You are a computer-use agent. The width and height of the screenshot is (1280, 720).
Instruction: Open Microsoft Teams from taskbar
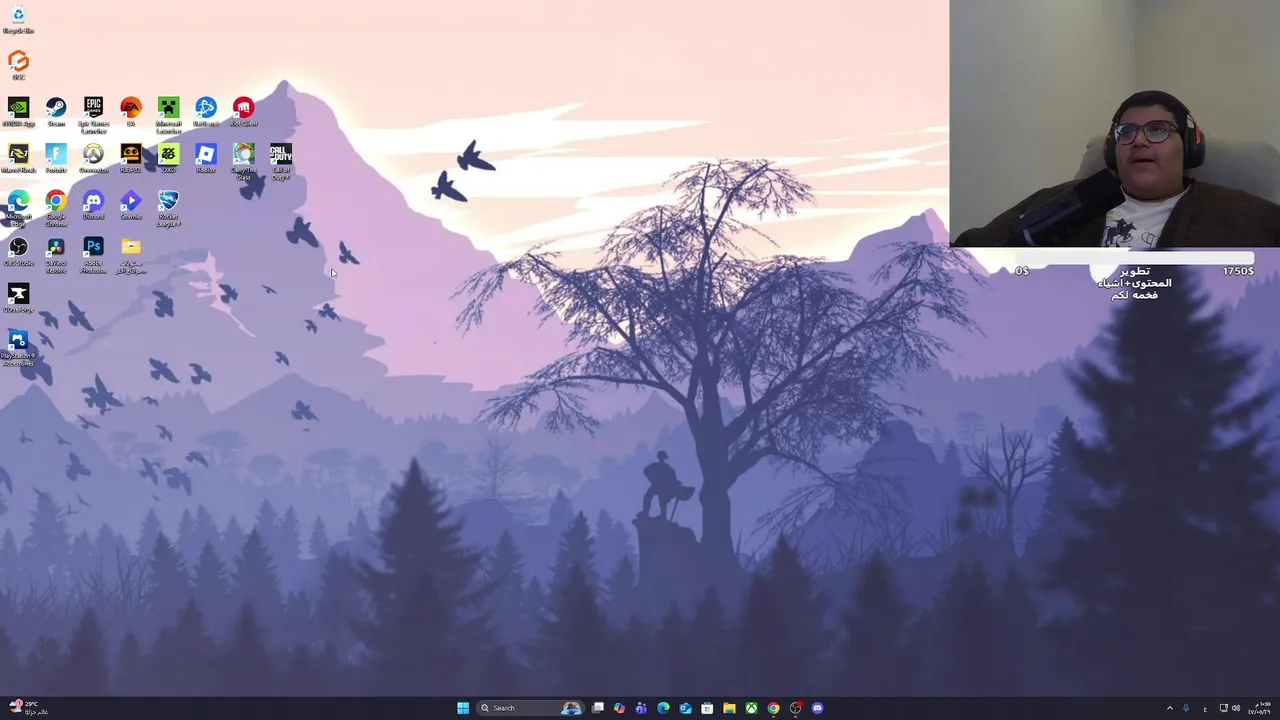pos(641,708)
